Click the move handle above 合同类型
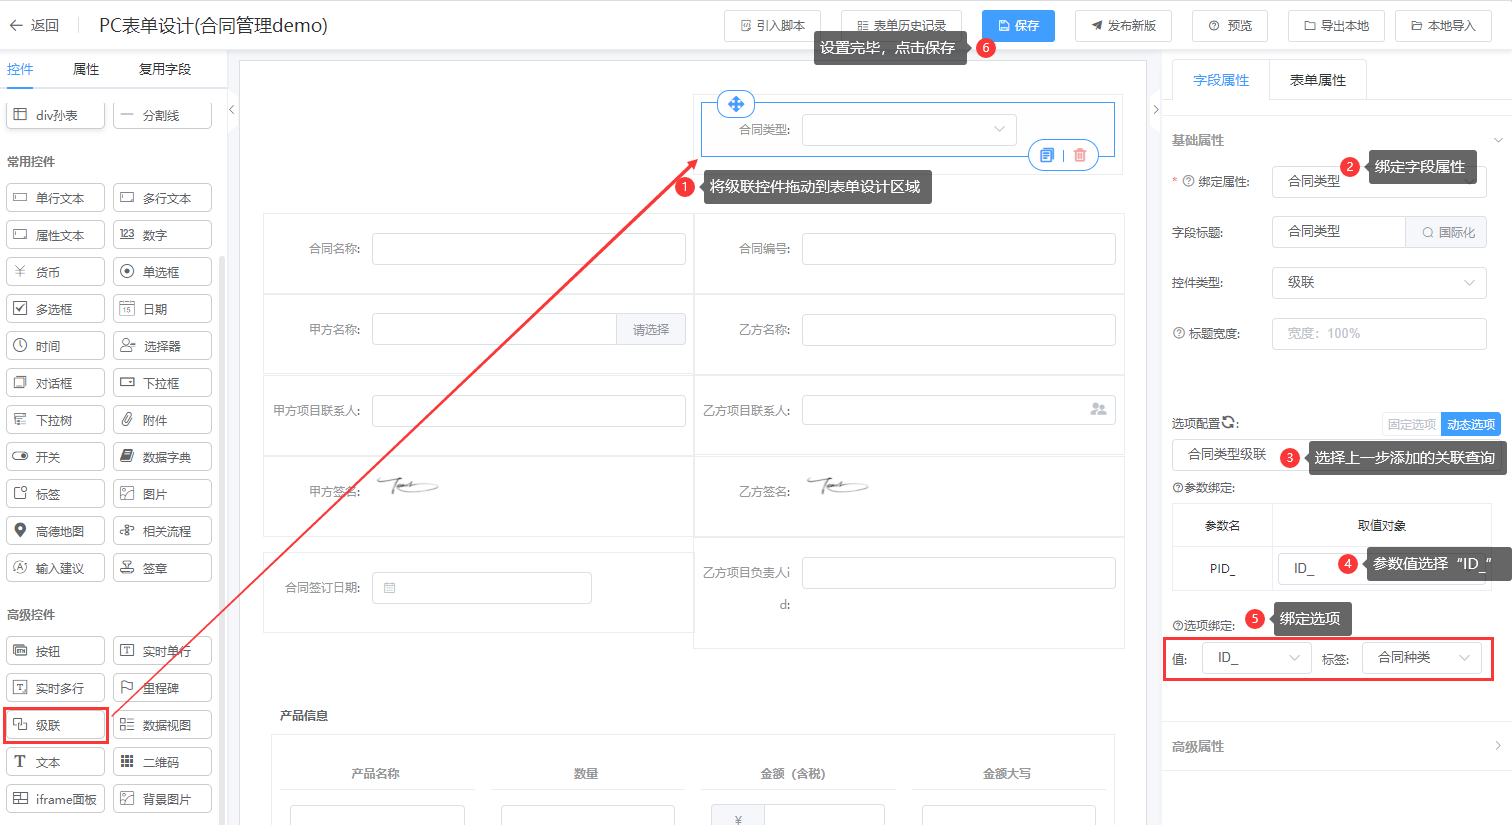This screenshot has height=825, width=1512. [736, 104]
